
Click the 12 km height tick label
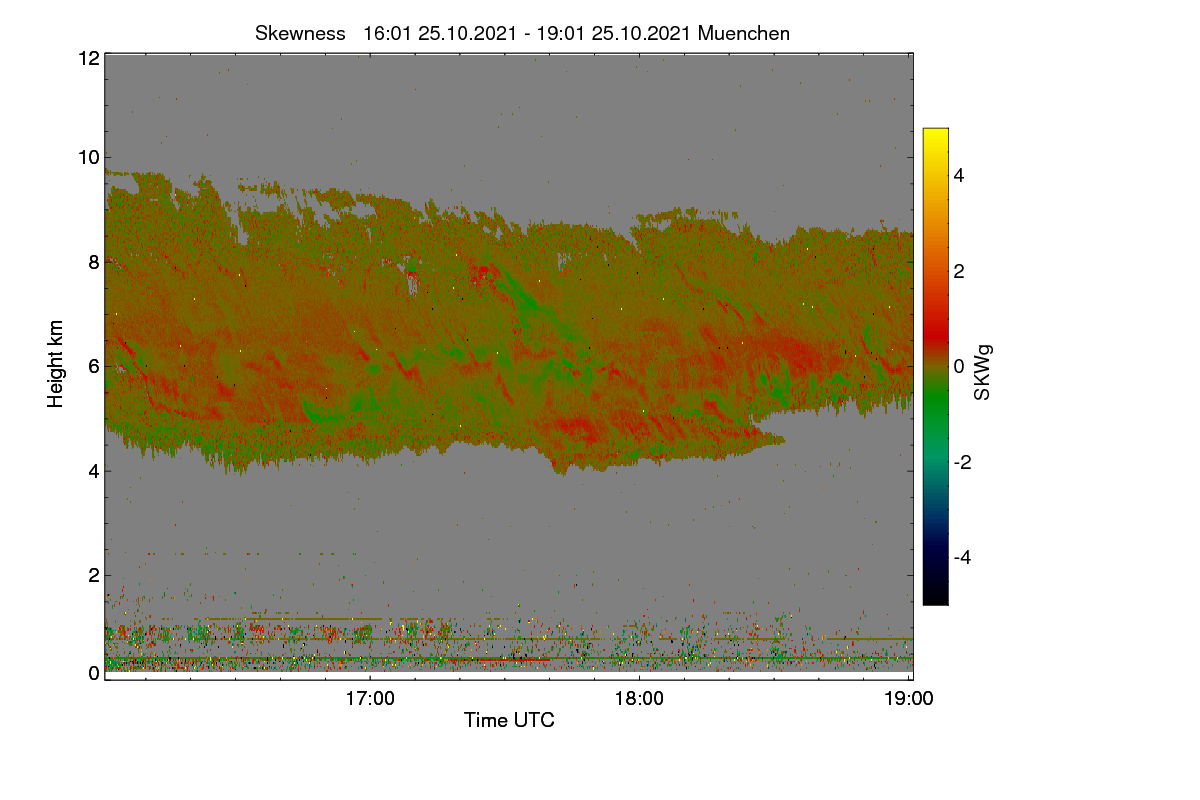(88, 58)
